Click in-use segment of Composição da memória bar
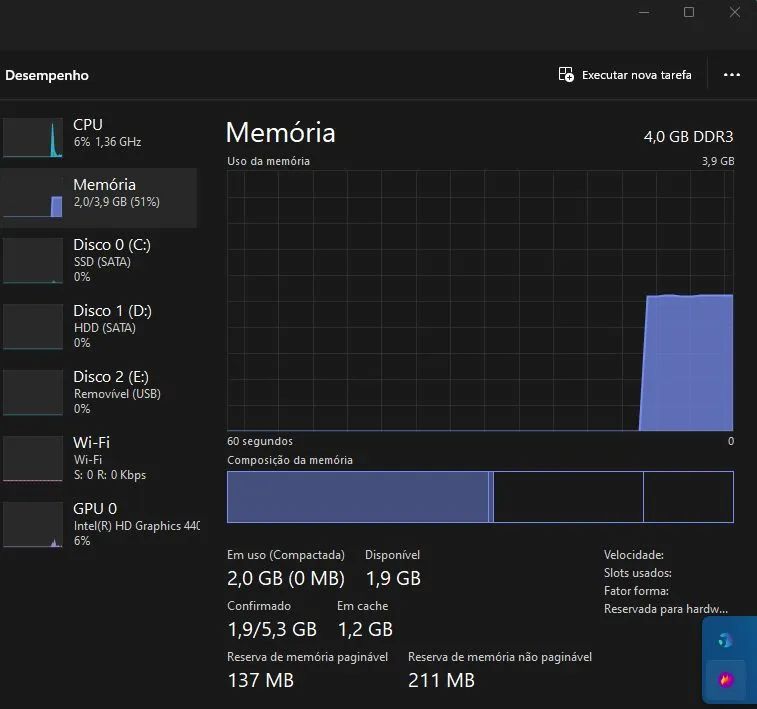 [357, 497]
